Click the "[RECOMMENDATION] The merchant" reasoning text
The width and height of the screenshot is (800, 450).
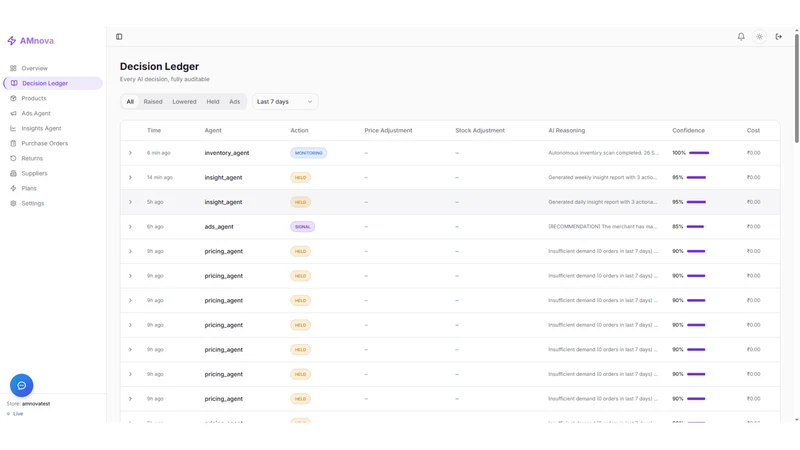[x=603, y=227]
